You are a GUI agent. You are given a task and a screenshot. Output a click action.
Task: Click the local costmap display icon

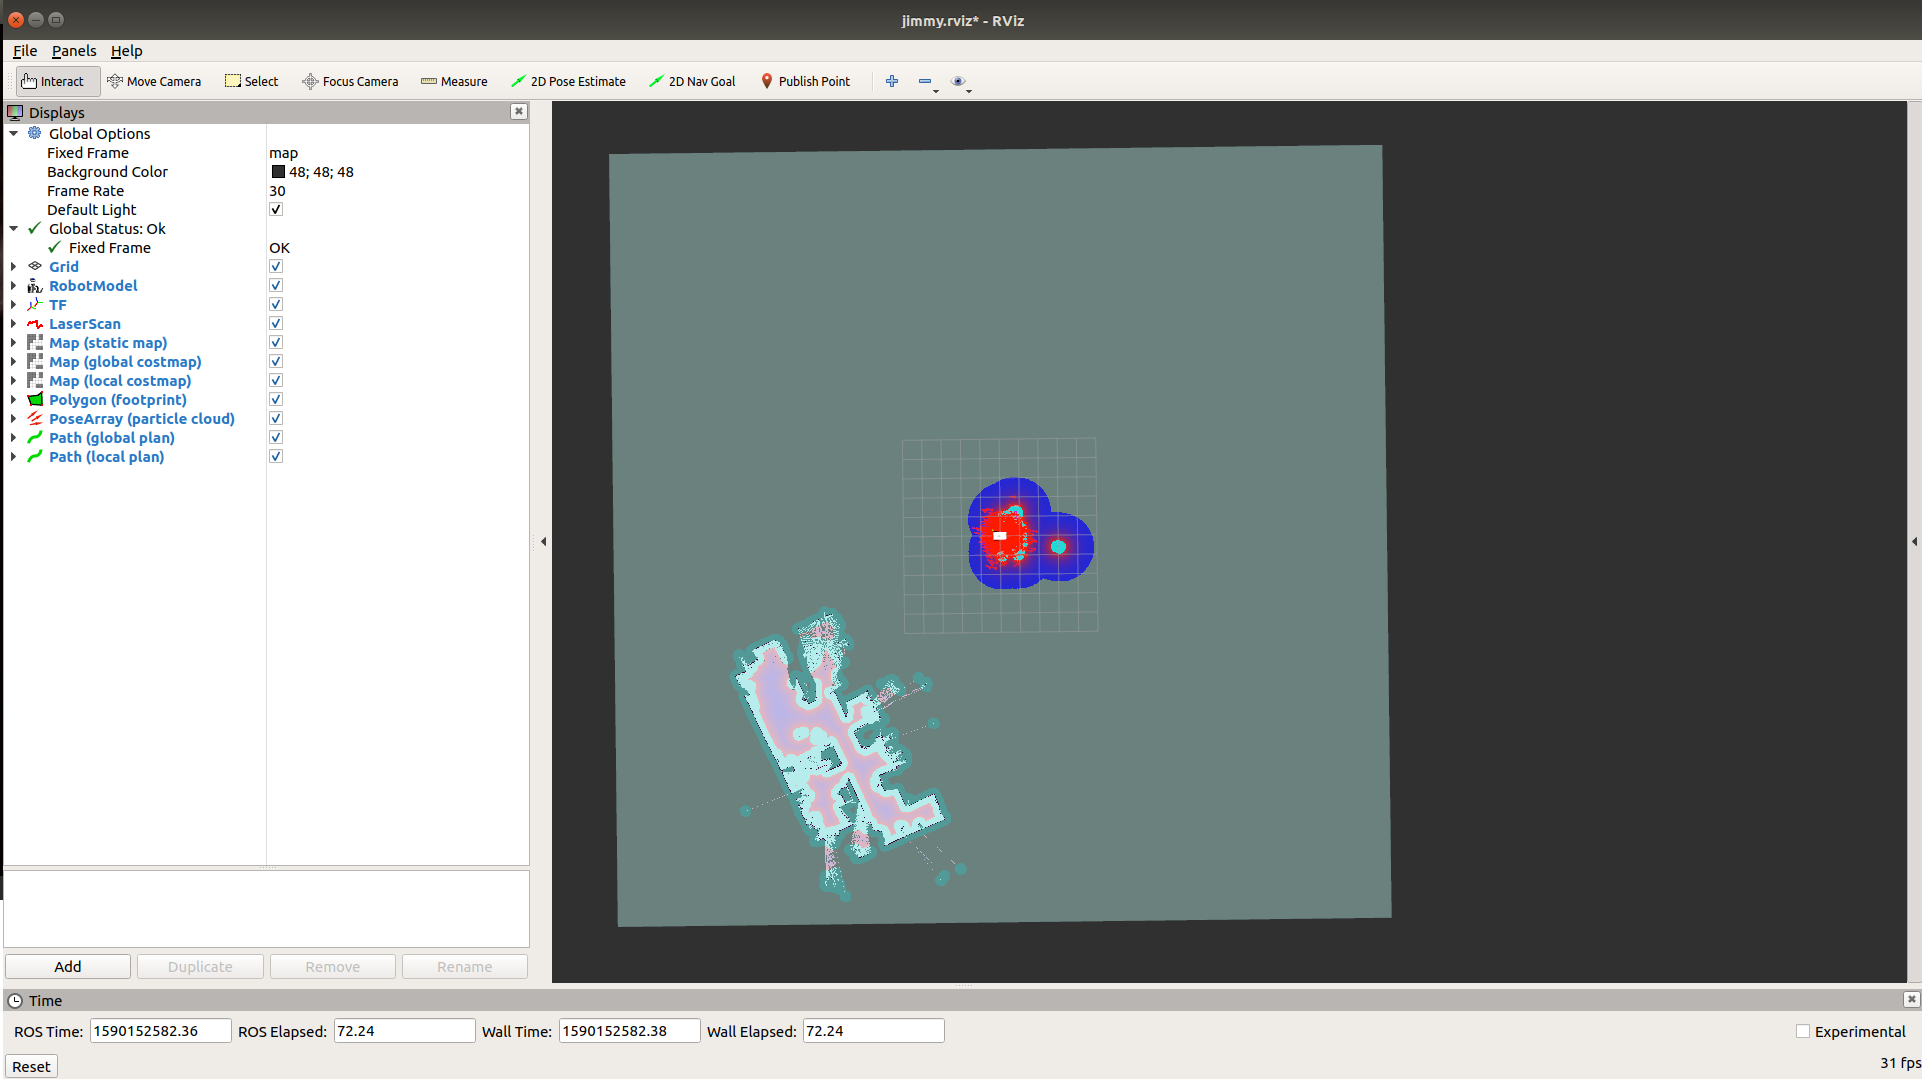(35, 380)
